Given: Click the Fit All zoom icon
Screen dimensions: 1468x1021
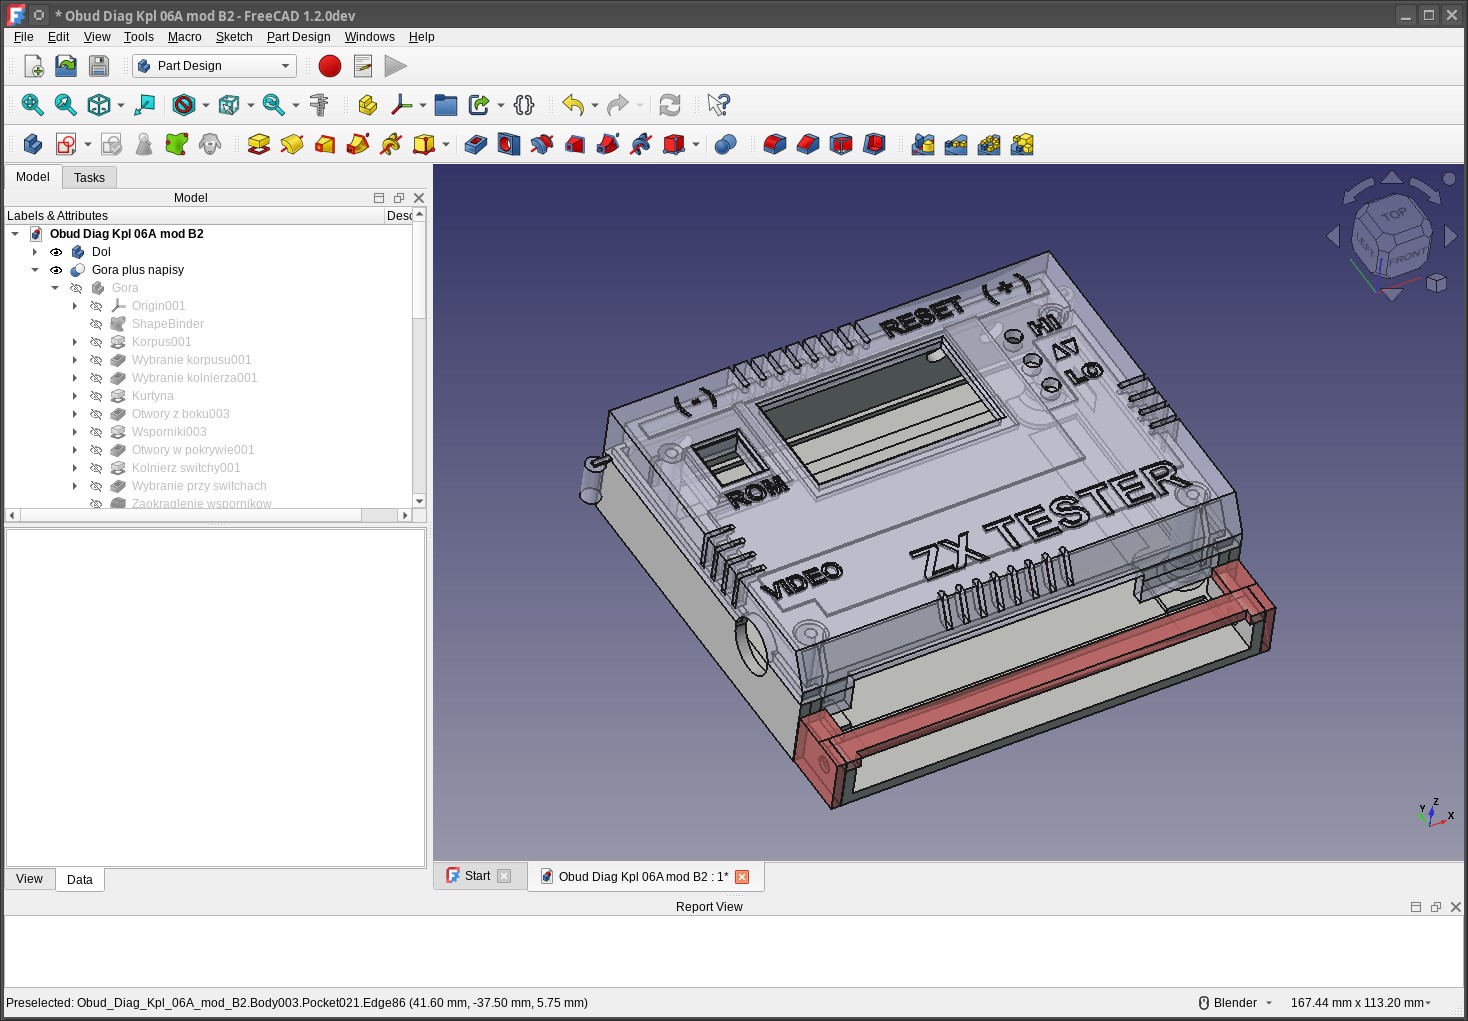Looking at the screenshot, I should [x=32, y=105].
